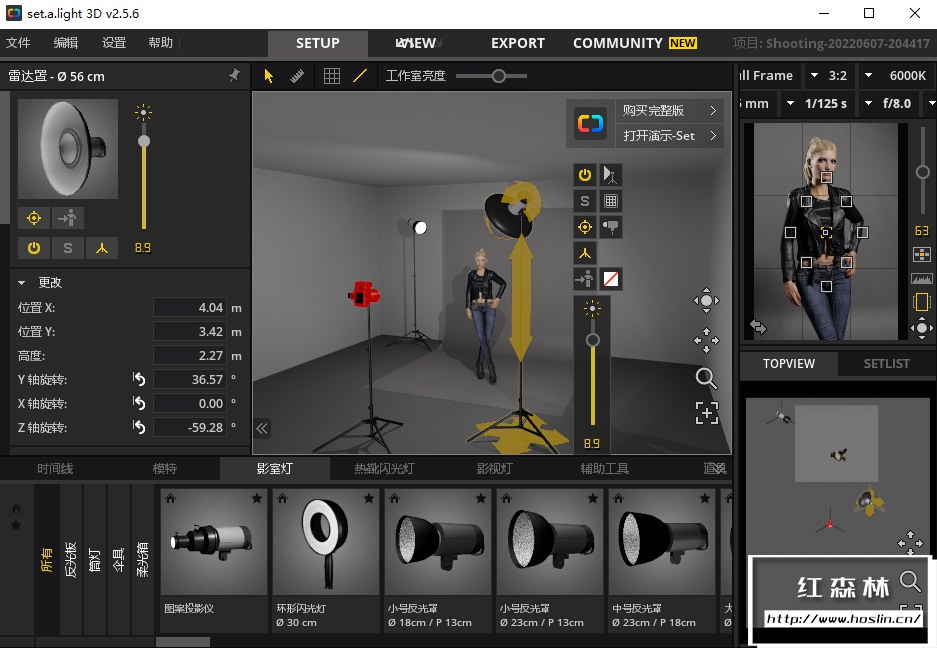Switch to the SETLIST tab
This screenshot has height=648, width=937.
tap(886, 363)
